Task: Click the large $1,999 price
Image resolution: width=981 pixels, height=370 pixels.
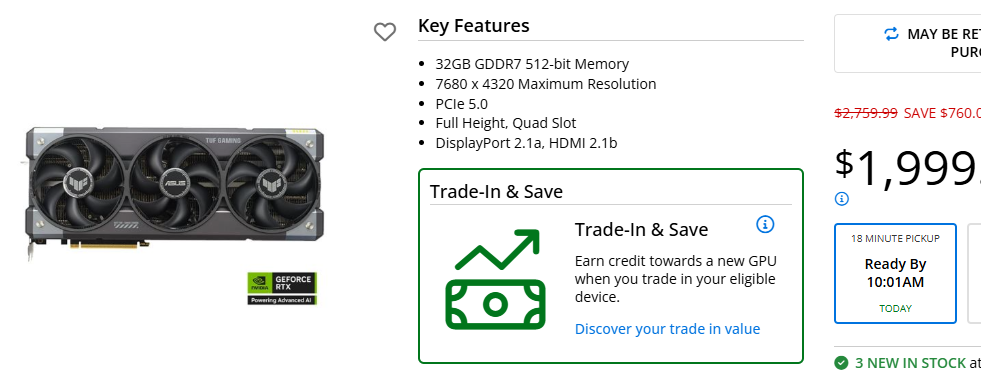Action: (x=908, y=168)
